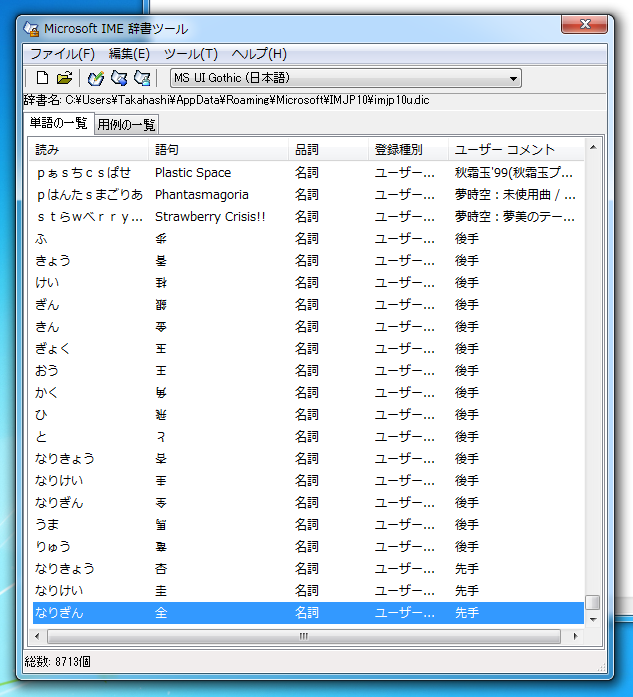Click the edit word toolbar icon
Viewport: 633px width, 697px height.
pyautogui.click(x=119, y=78)
